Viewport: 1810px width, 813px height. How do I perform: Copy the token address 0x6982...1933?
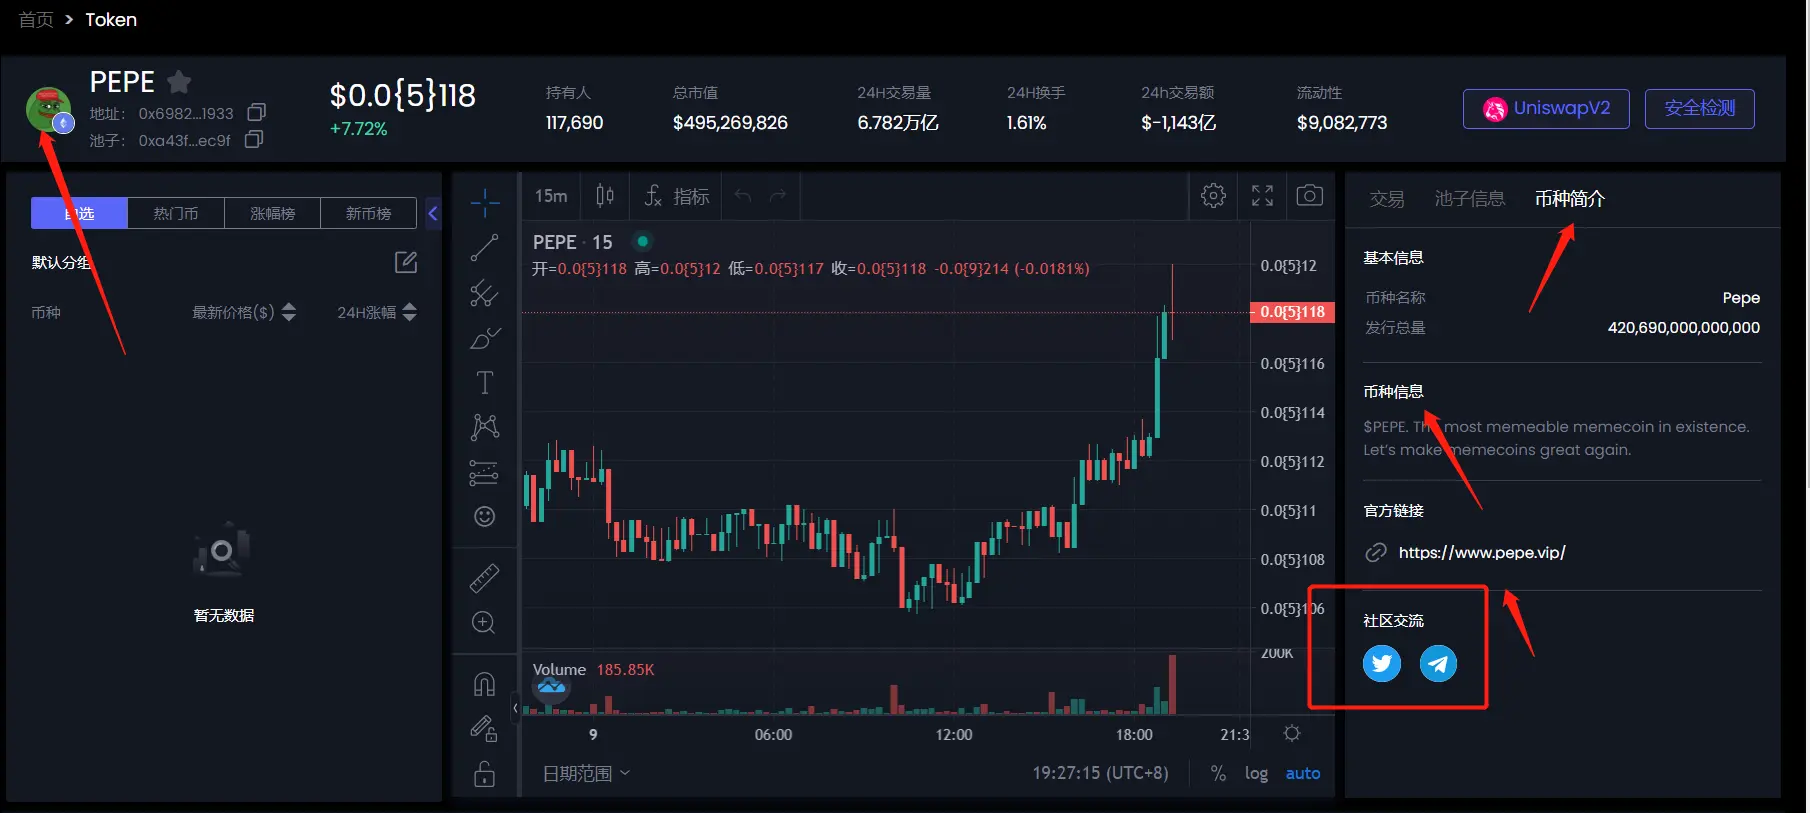pyautogui.click(x=256, y=112)
